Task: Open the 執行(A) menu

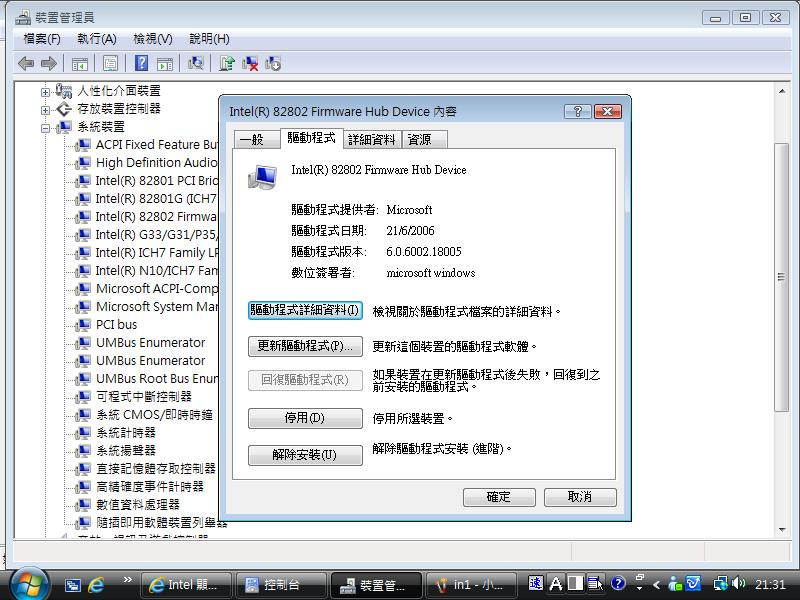Action: (x=97, y=39)
